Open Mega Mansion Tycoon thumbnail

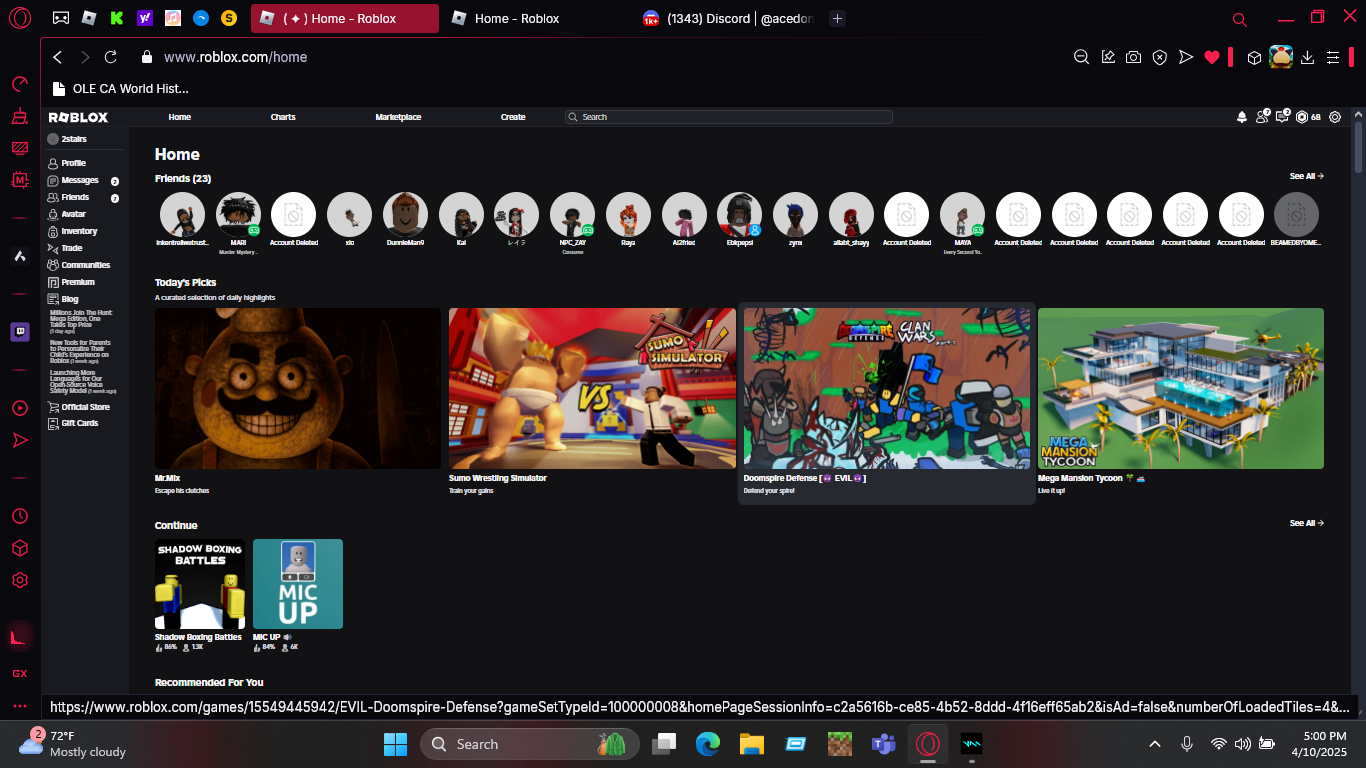pyautogui.click(x=1181, y=388)
